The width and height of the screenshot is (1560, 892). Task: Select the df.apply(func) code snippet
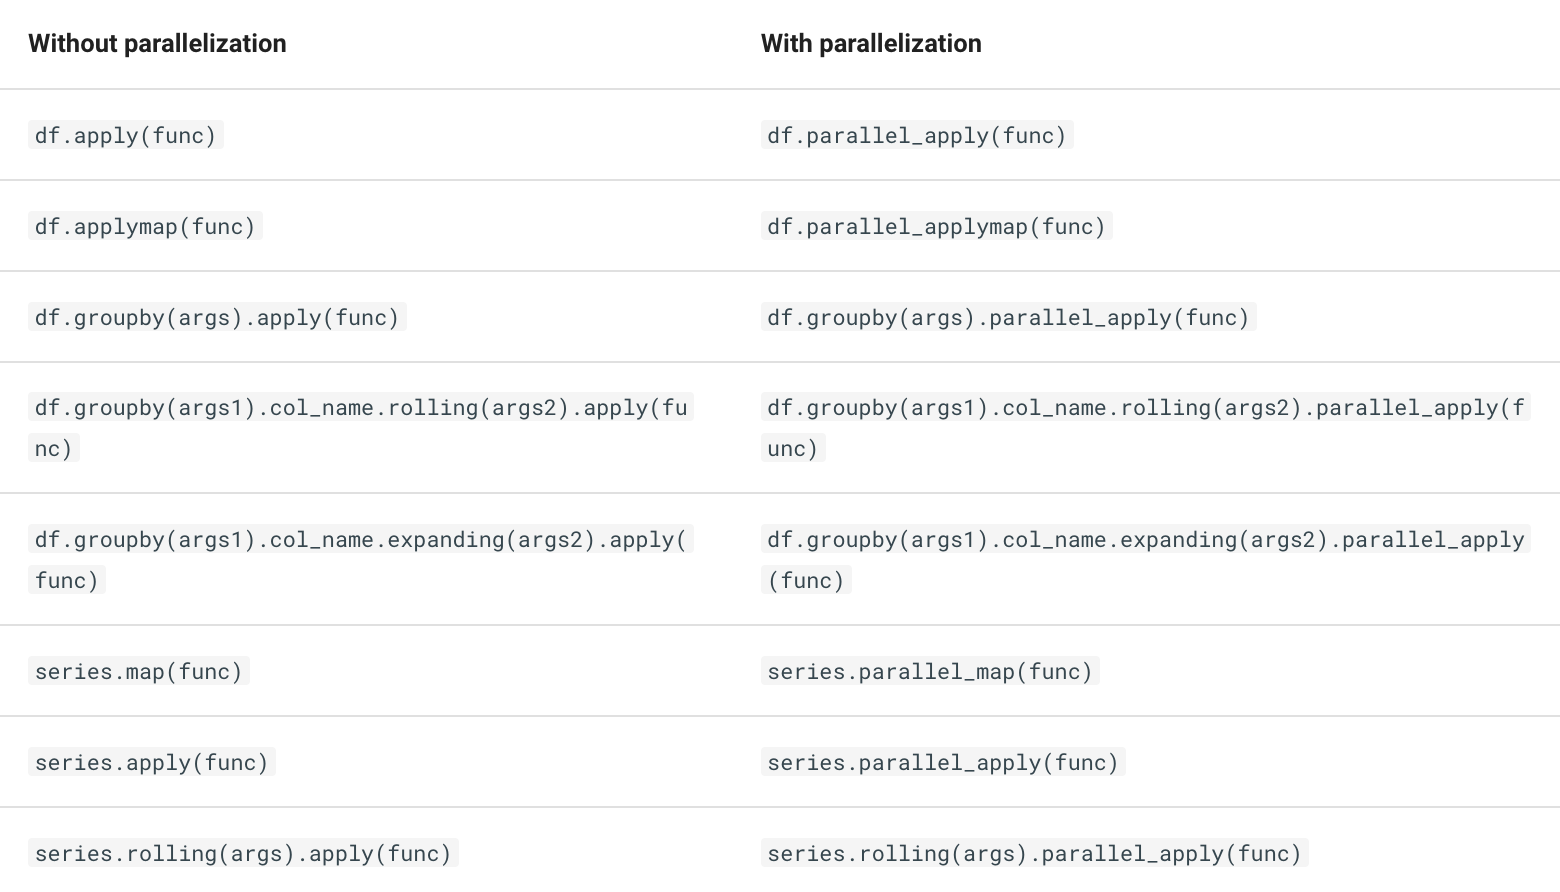(125, 135)
